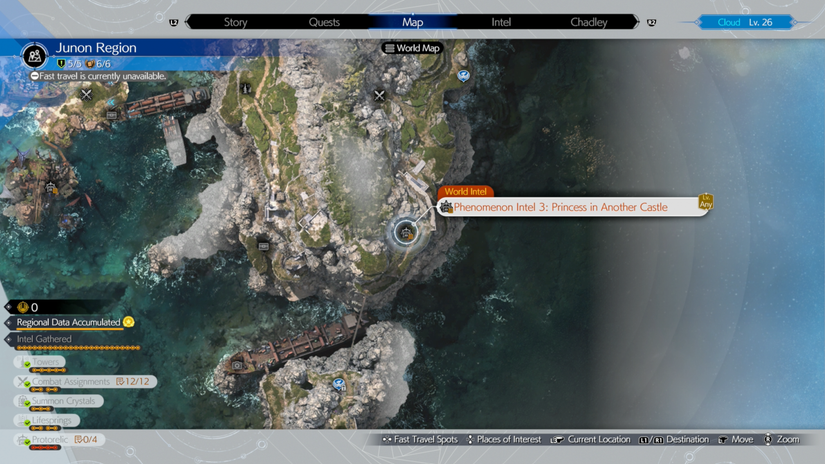Click the blue marker on southern island
This screenshot has height=464, width=825.
coord(339,383)
